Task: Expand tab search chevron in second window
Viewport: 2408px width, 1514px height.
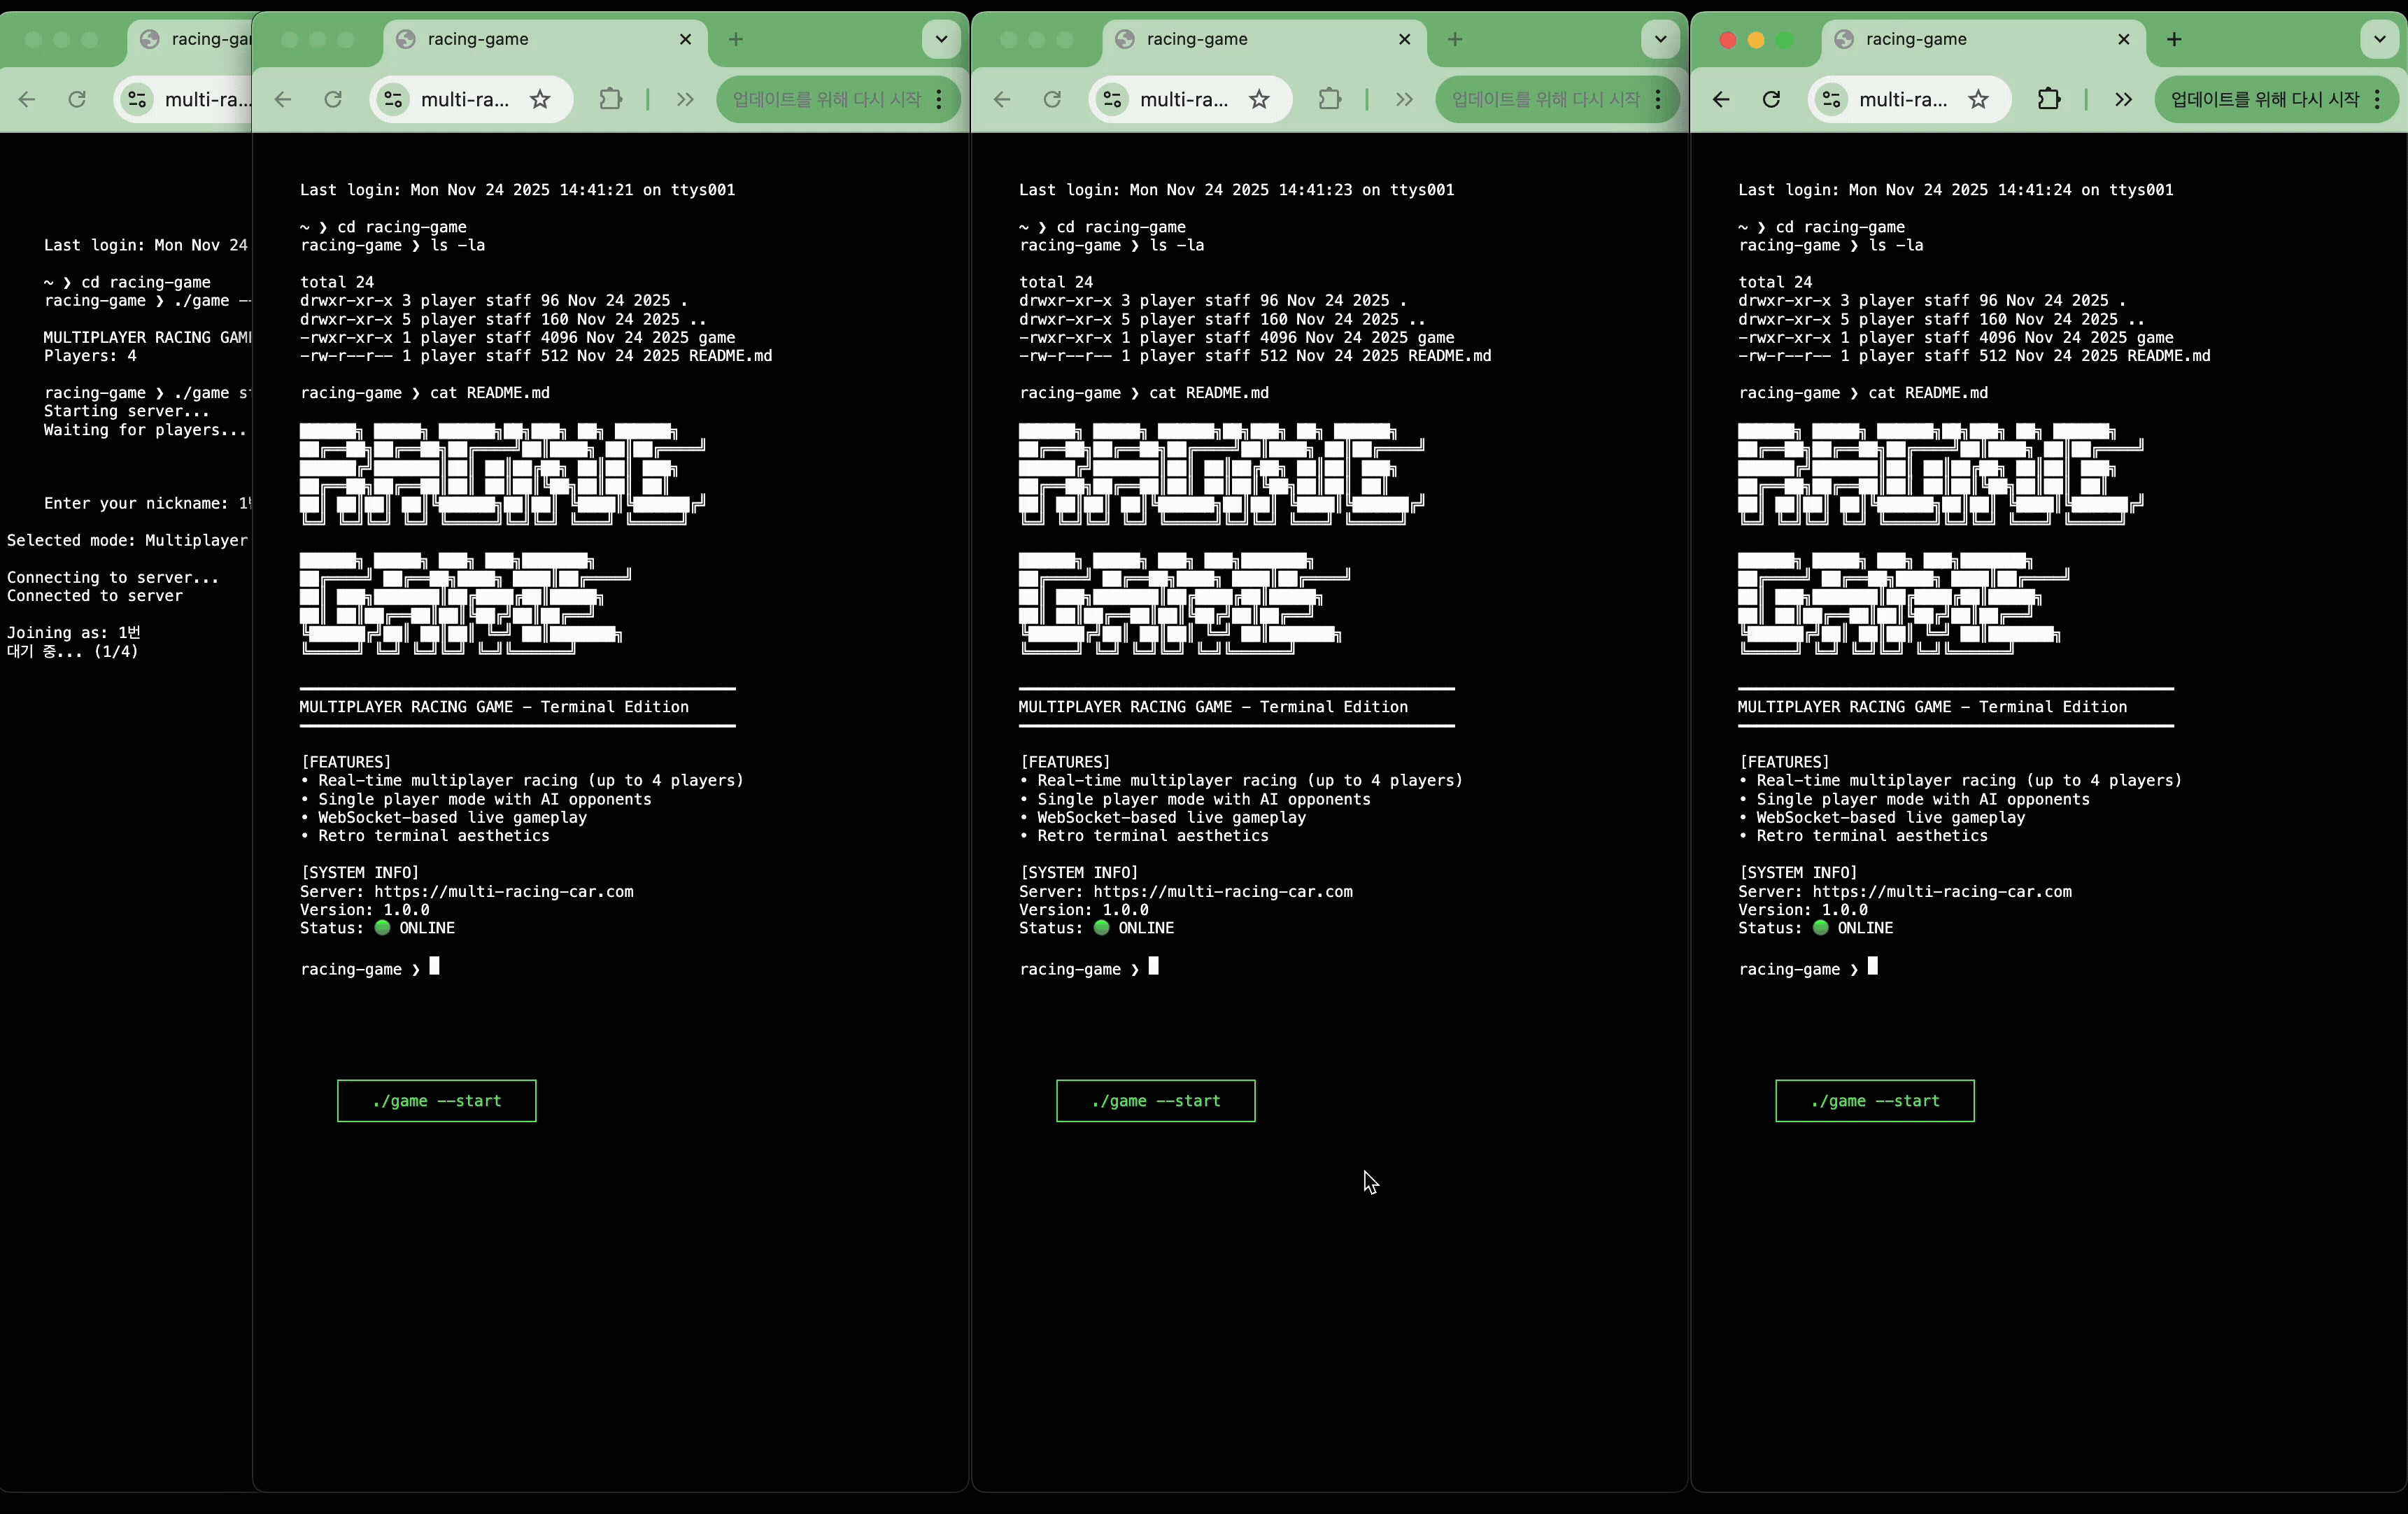Action: click(x=941, y=39)
